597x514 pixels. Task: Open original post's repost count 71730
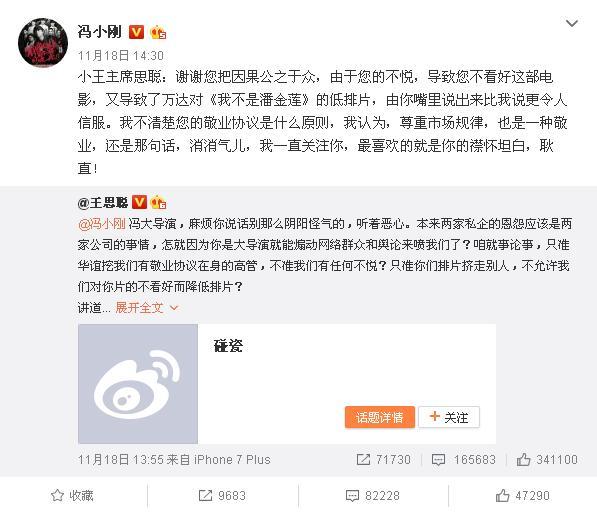pyautogui.click(x=384, y=460)
